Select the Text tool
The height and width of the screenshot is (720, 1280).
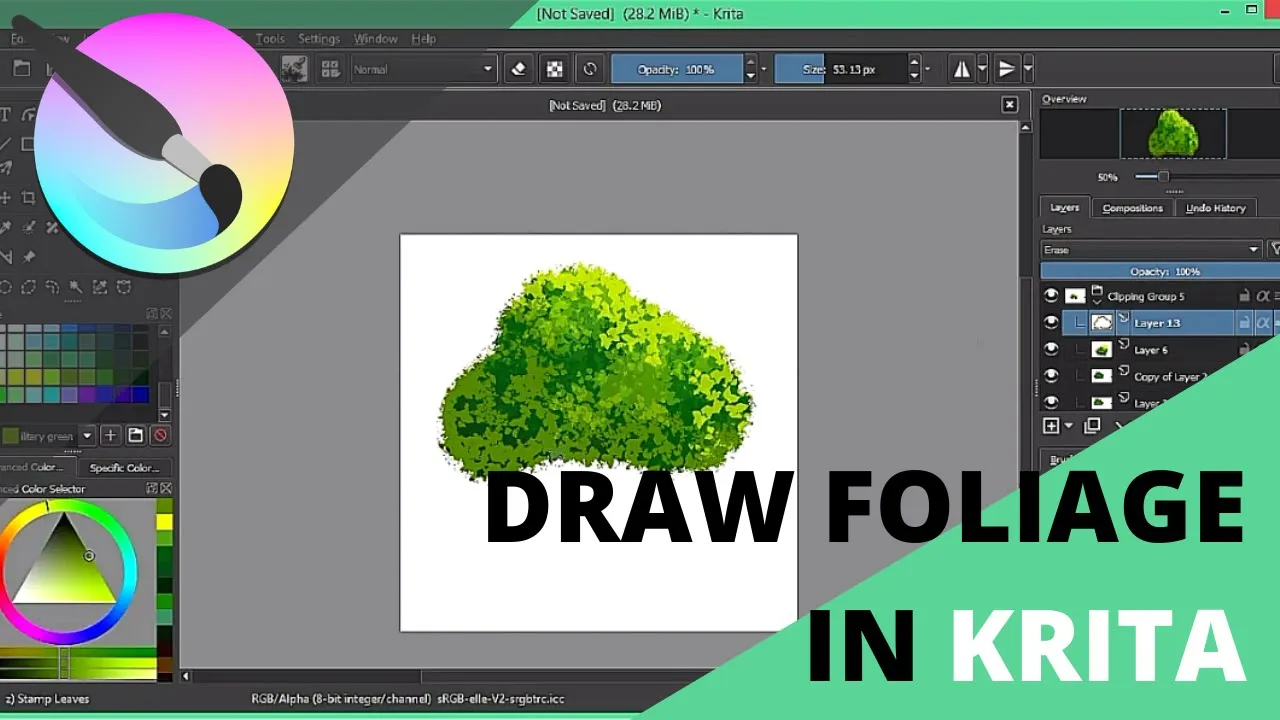[x=6, y=116]
